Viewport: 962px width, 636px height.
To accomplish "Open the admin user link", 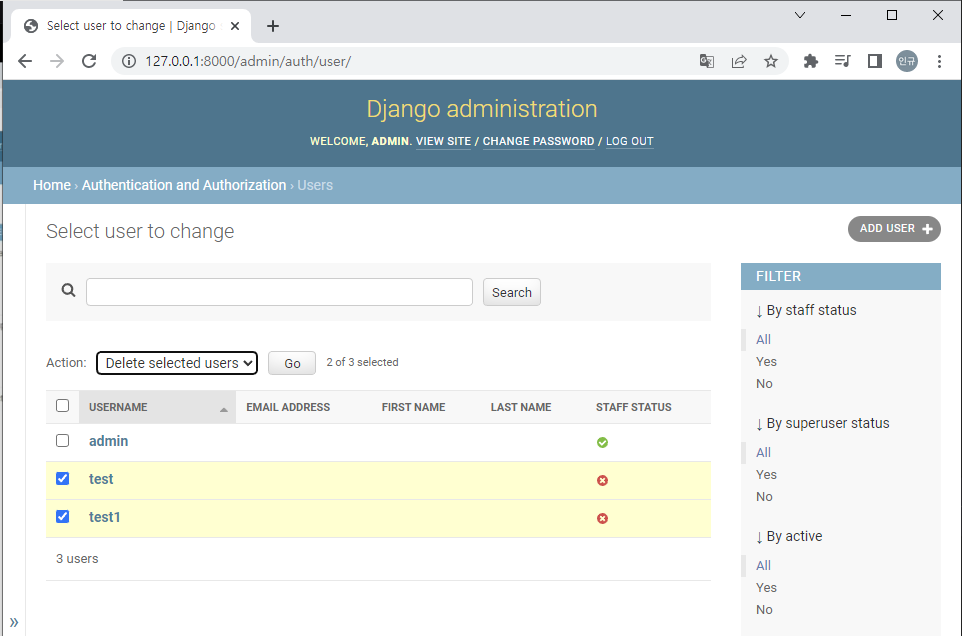I will (109, 441).
